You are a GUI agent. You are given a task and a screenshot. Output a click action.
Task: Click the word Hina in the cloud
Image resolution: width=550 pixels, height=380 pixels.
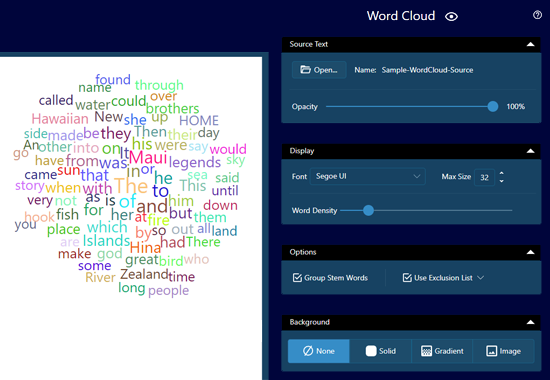point(145,248)
